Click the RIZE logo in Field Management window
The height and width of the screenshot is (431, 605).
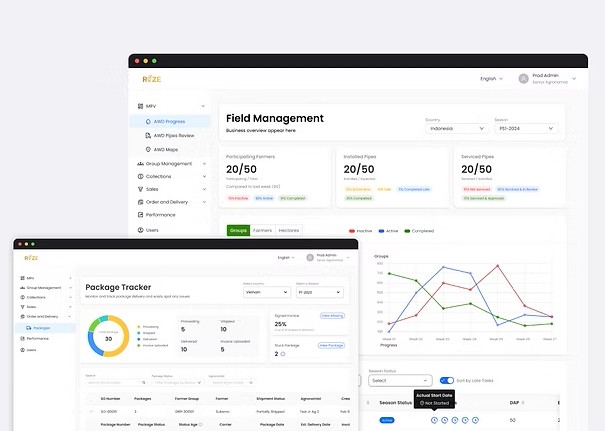152,79
